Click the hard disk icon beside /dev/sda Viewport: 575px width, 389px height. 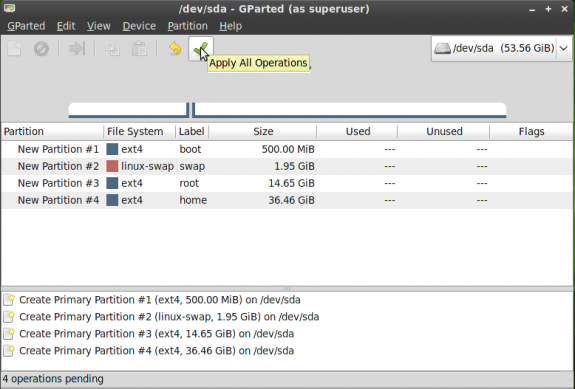click(442, 48)
